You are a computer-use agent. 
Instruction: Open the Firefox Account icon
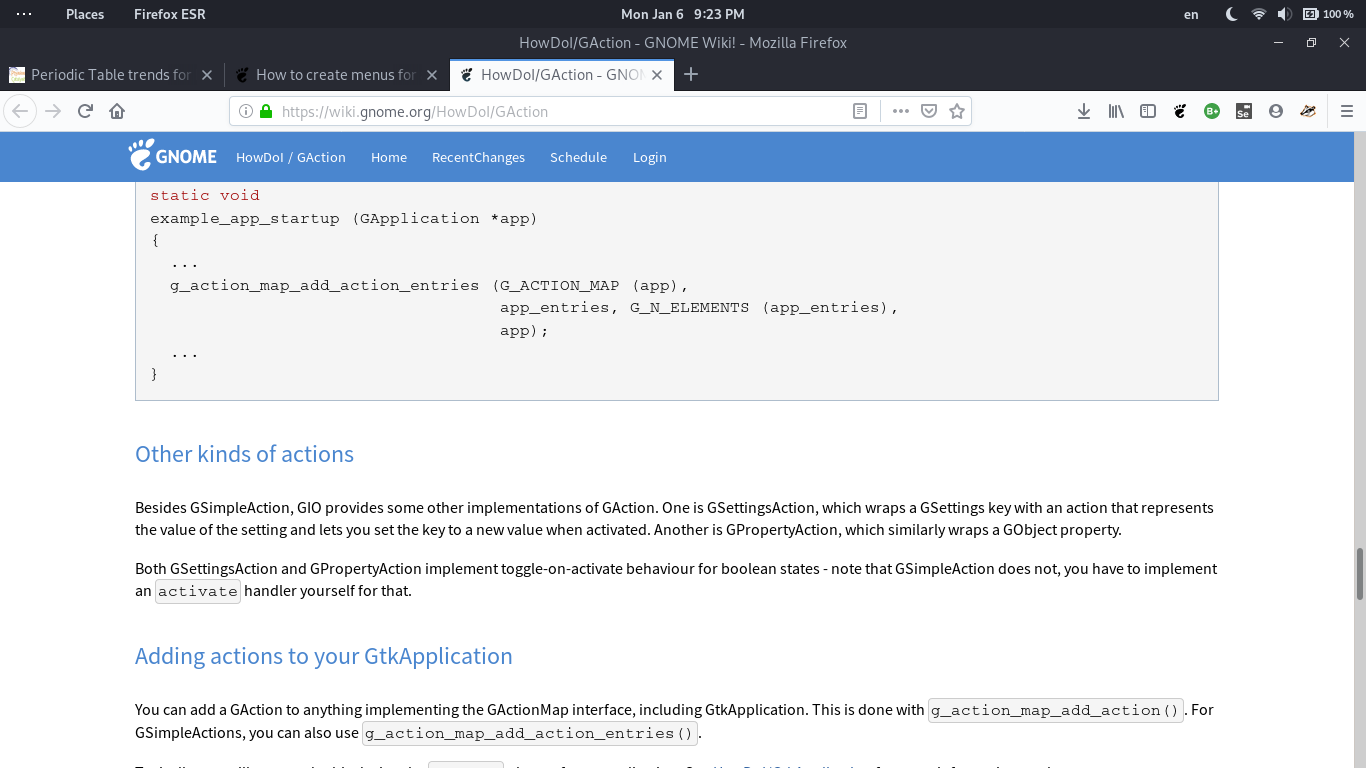[1275, 111]
